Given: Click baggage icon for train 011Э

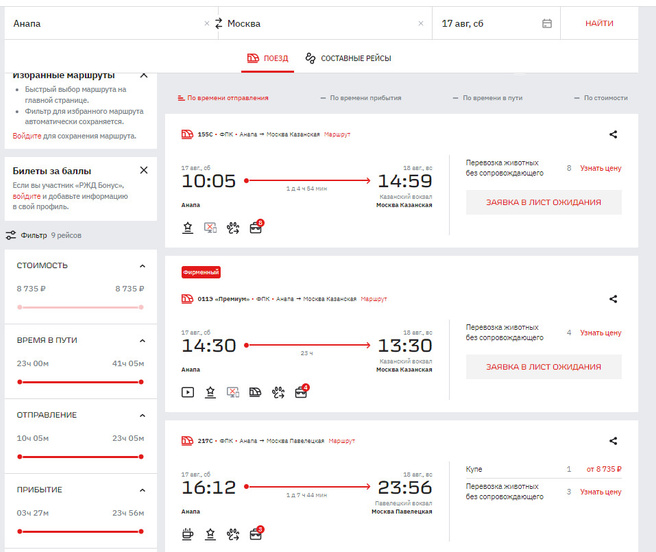Looking at the screenshot, I should [301, 392].
